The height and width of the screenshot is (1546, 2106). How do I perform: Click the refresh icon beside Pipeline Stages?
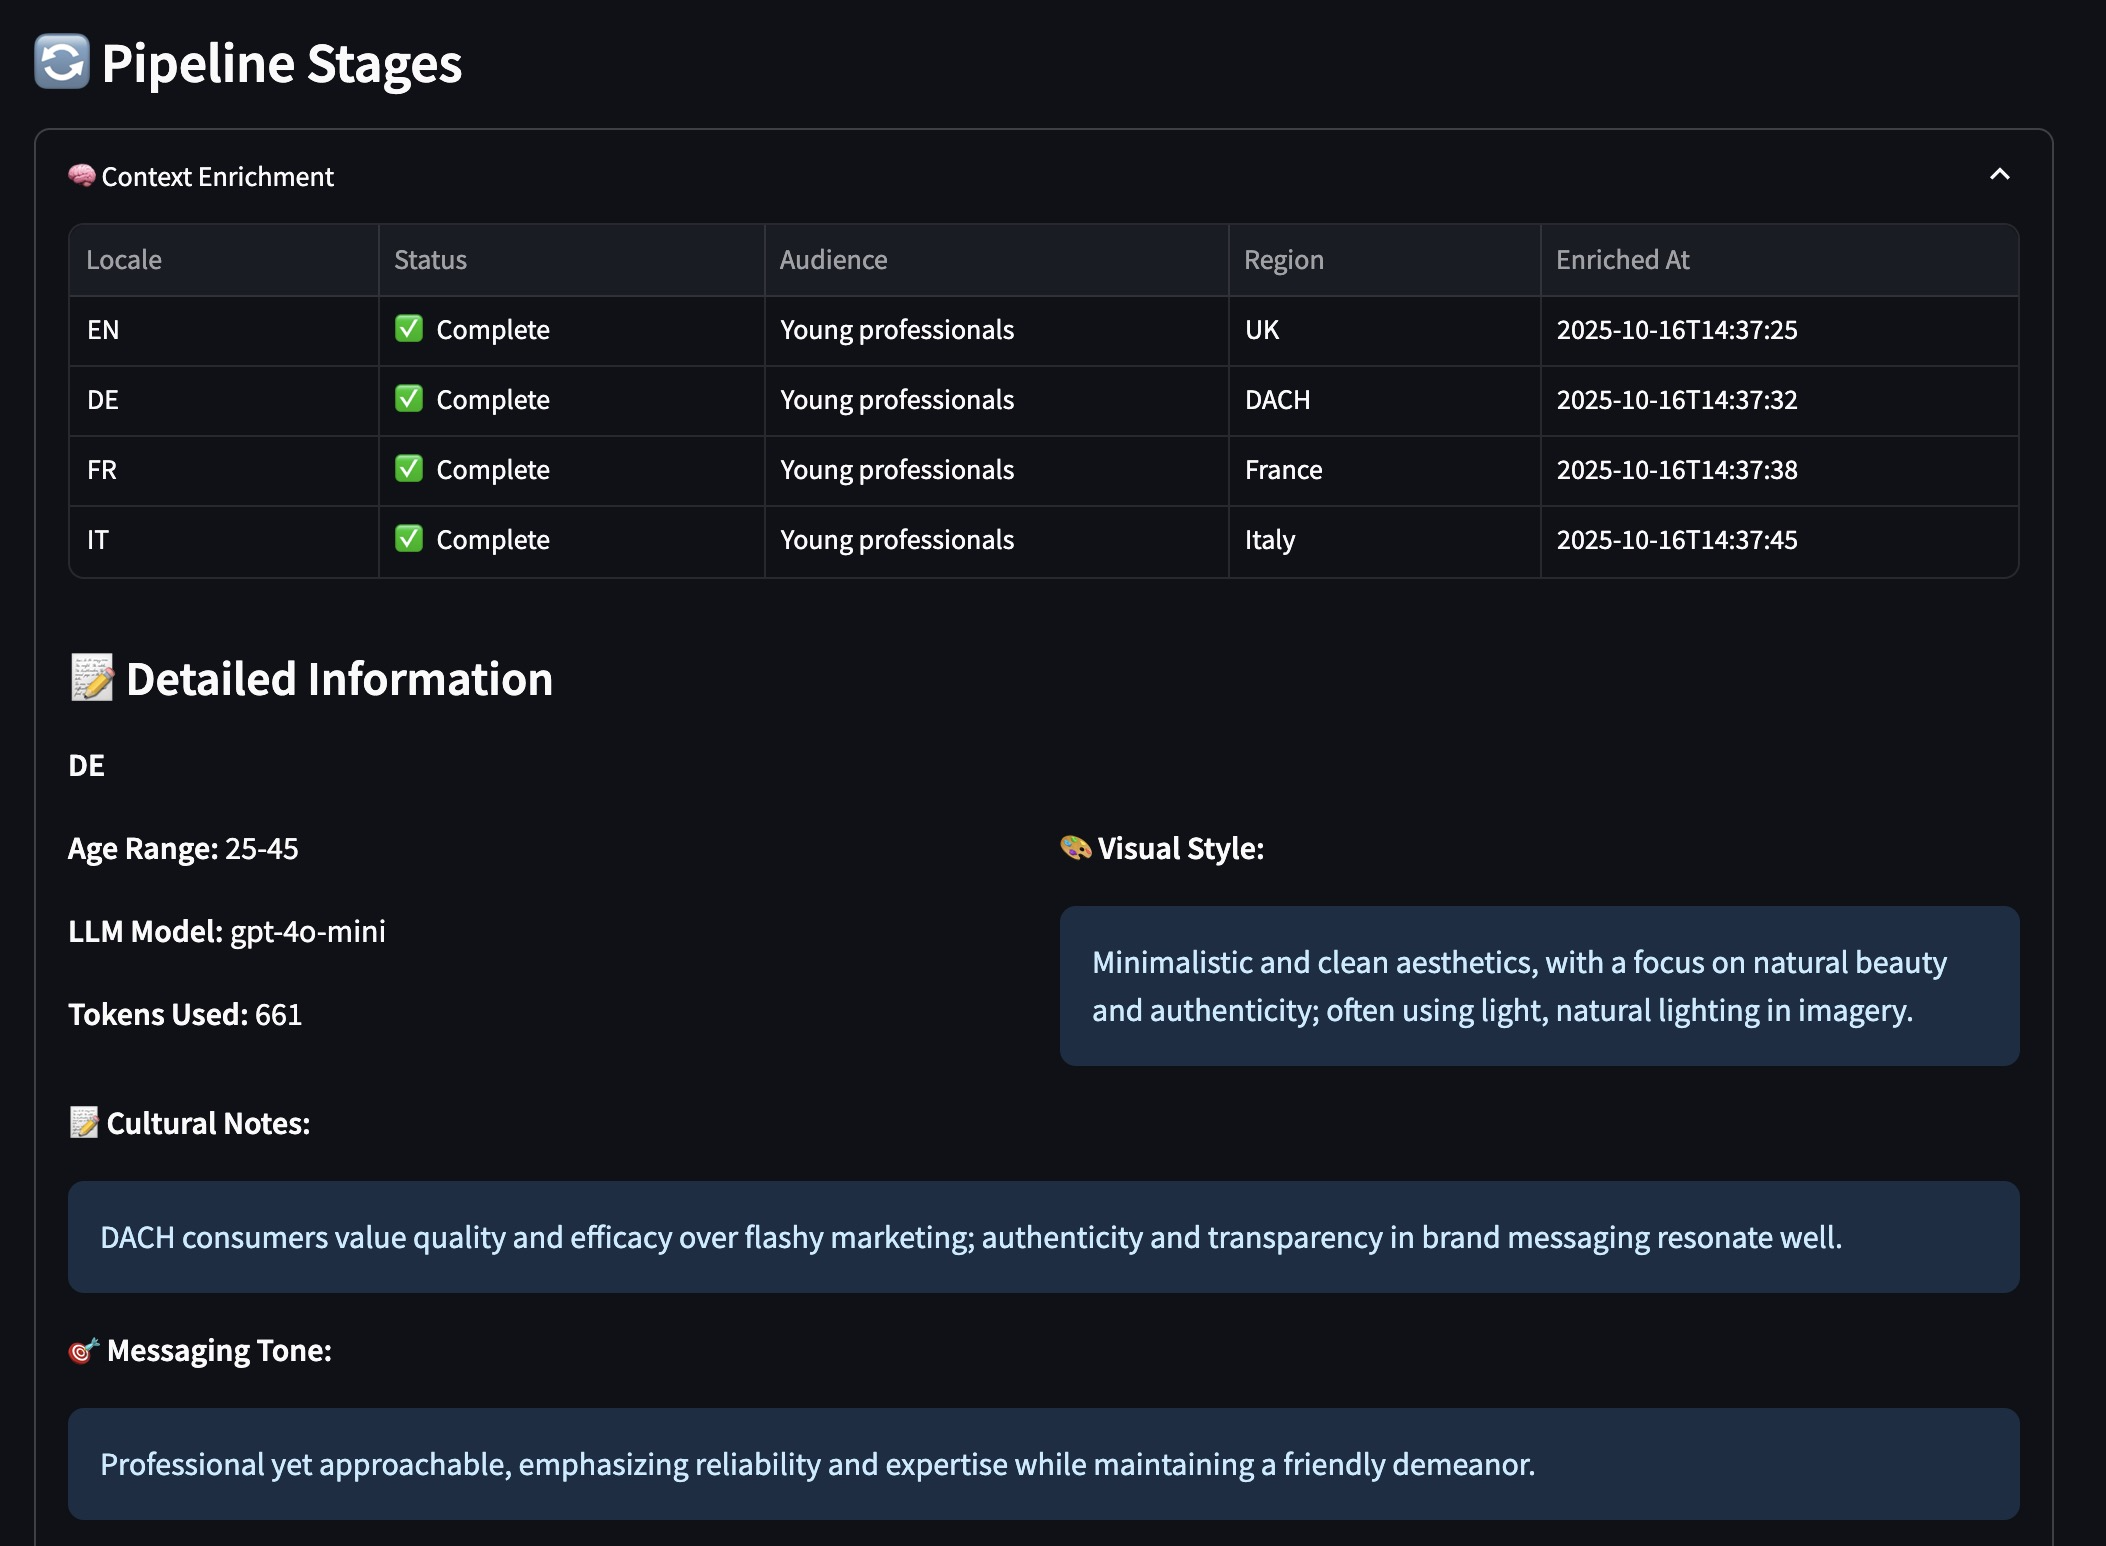[62, 62]
